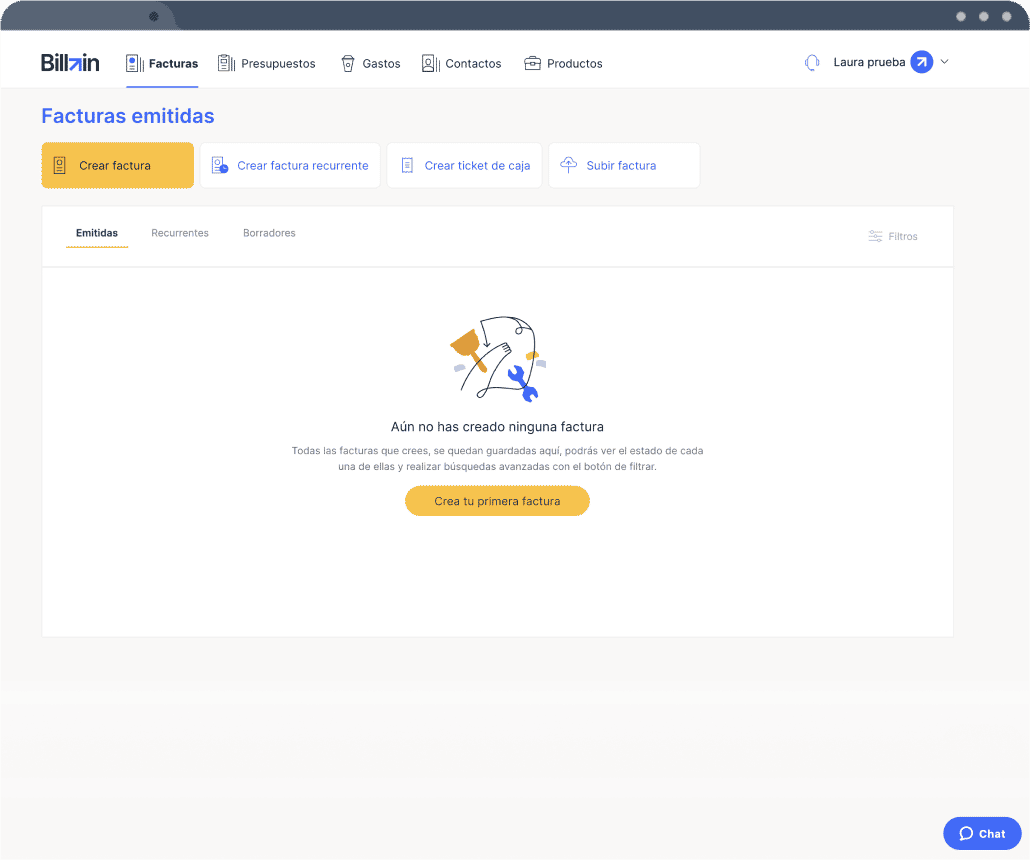Click the blue arrow profile avatar
Viewport: 1030px width, 860px height.
[x=922, y=62]
